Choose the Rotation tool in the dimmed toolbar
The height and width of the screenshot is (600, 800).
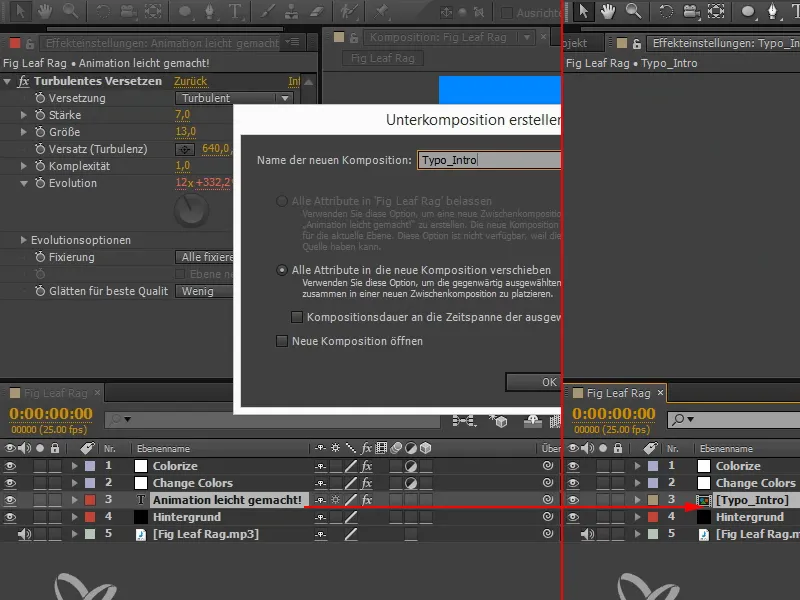click(x=103, y=11)
